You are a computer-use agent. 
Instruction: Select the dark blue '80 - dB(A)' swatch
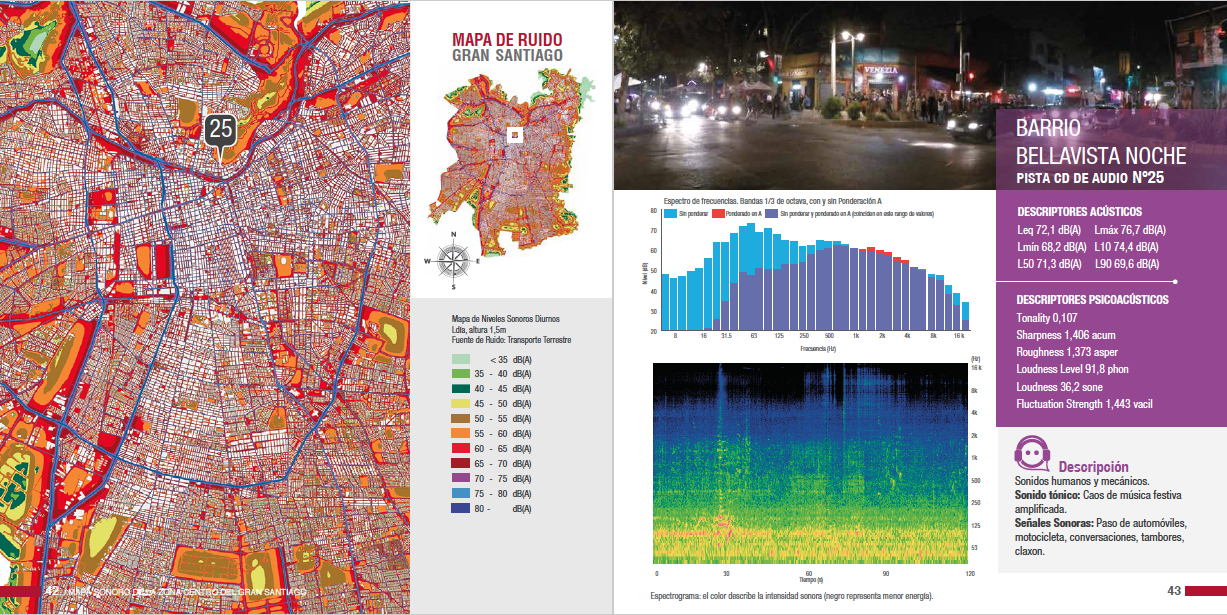click(x=459, y=509)
